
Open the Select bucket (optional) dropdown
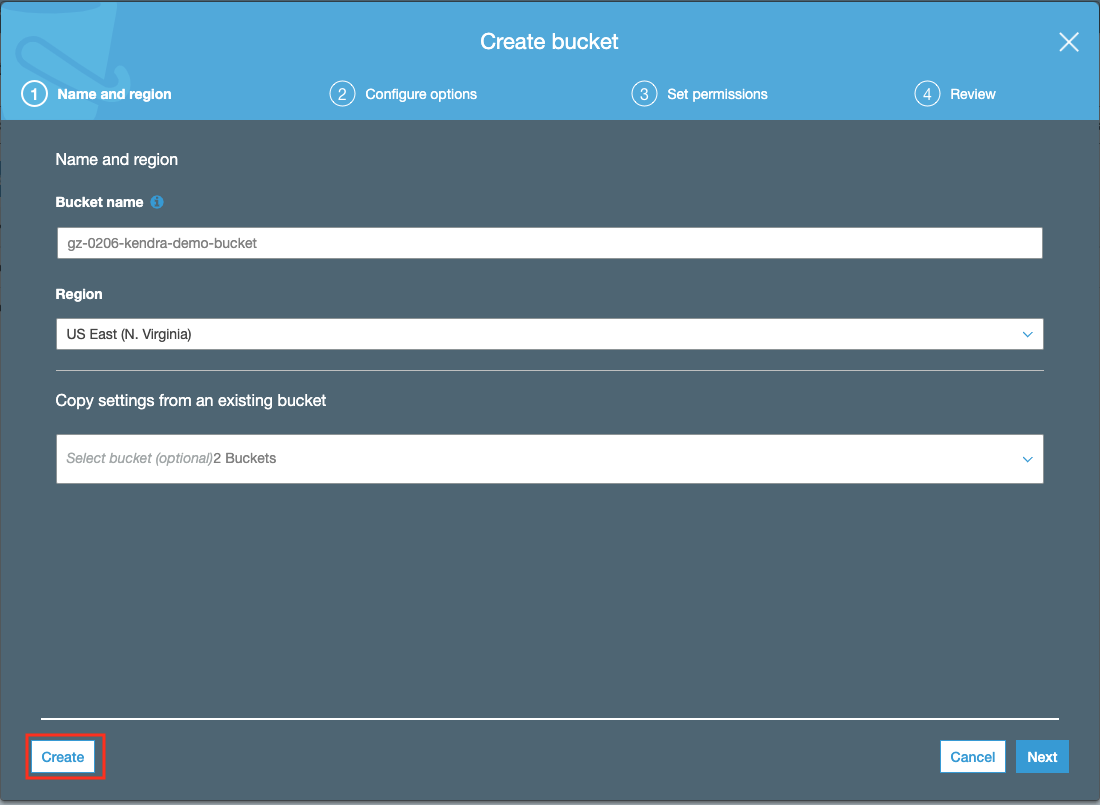click(549, 459)
